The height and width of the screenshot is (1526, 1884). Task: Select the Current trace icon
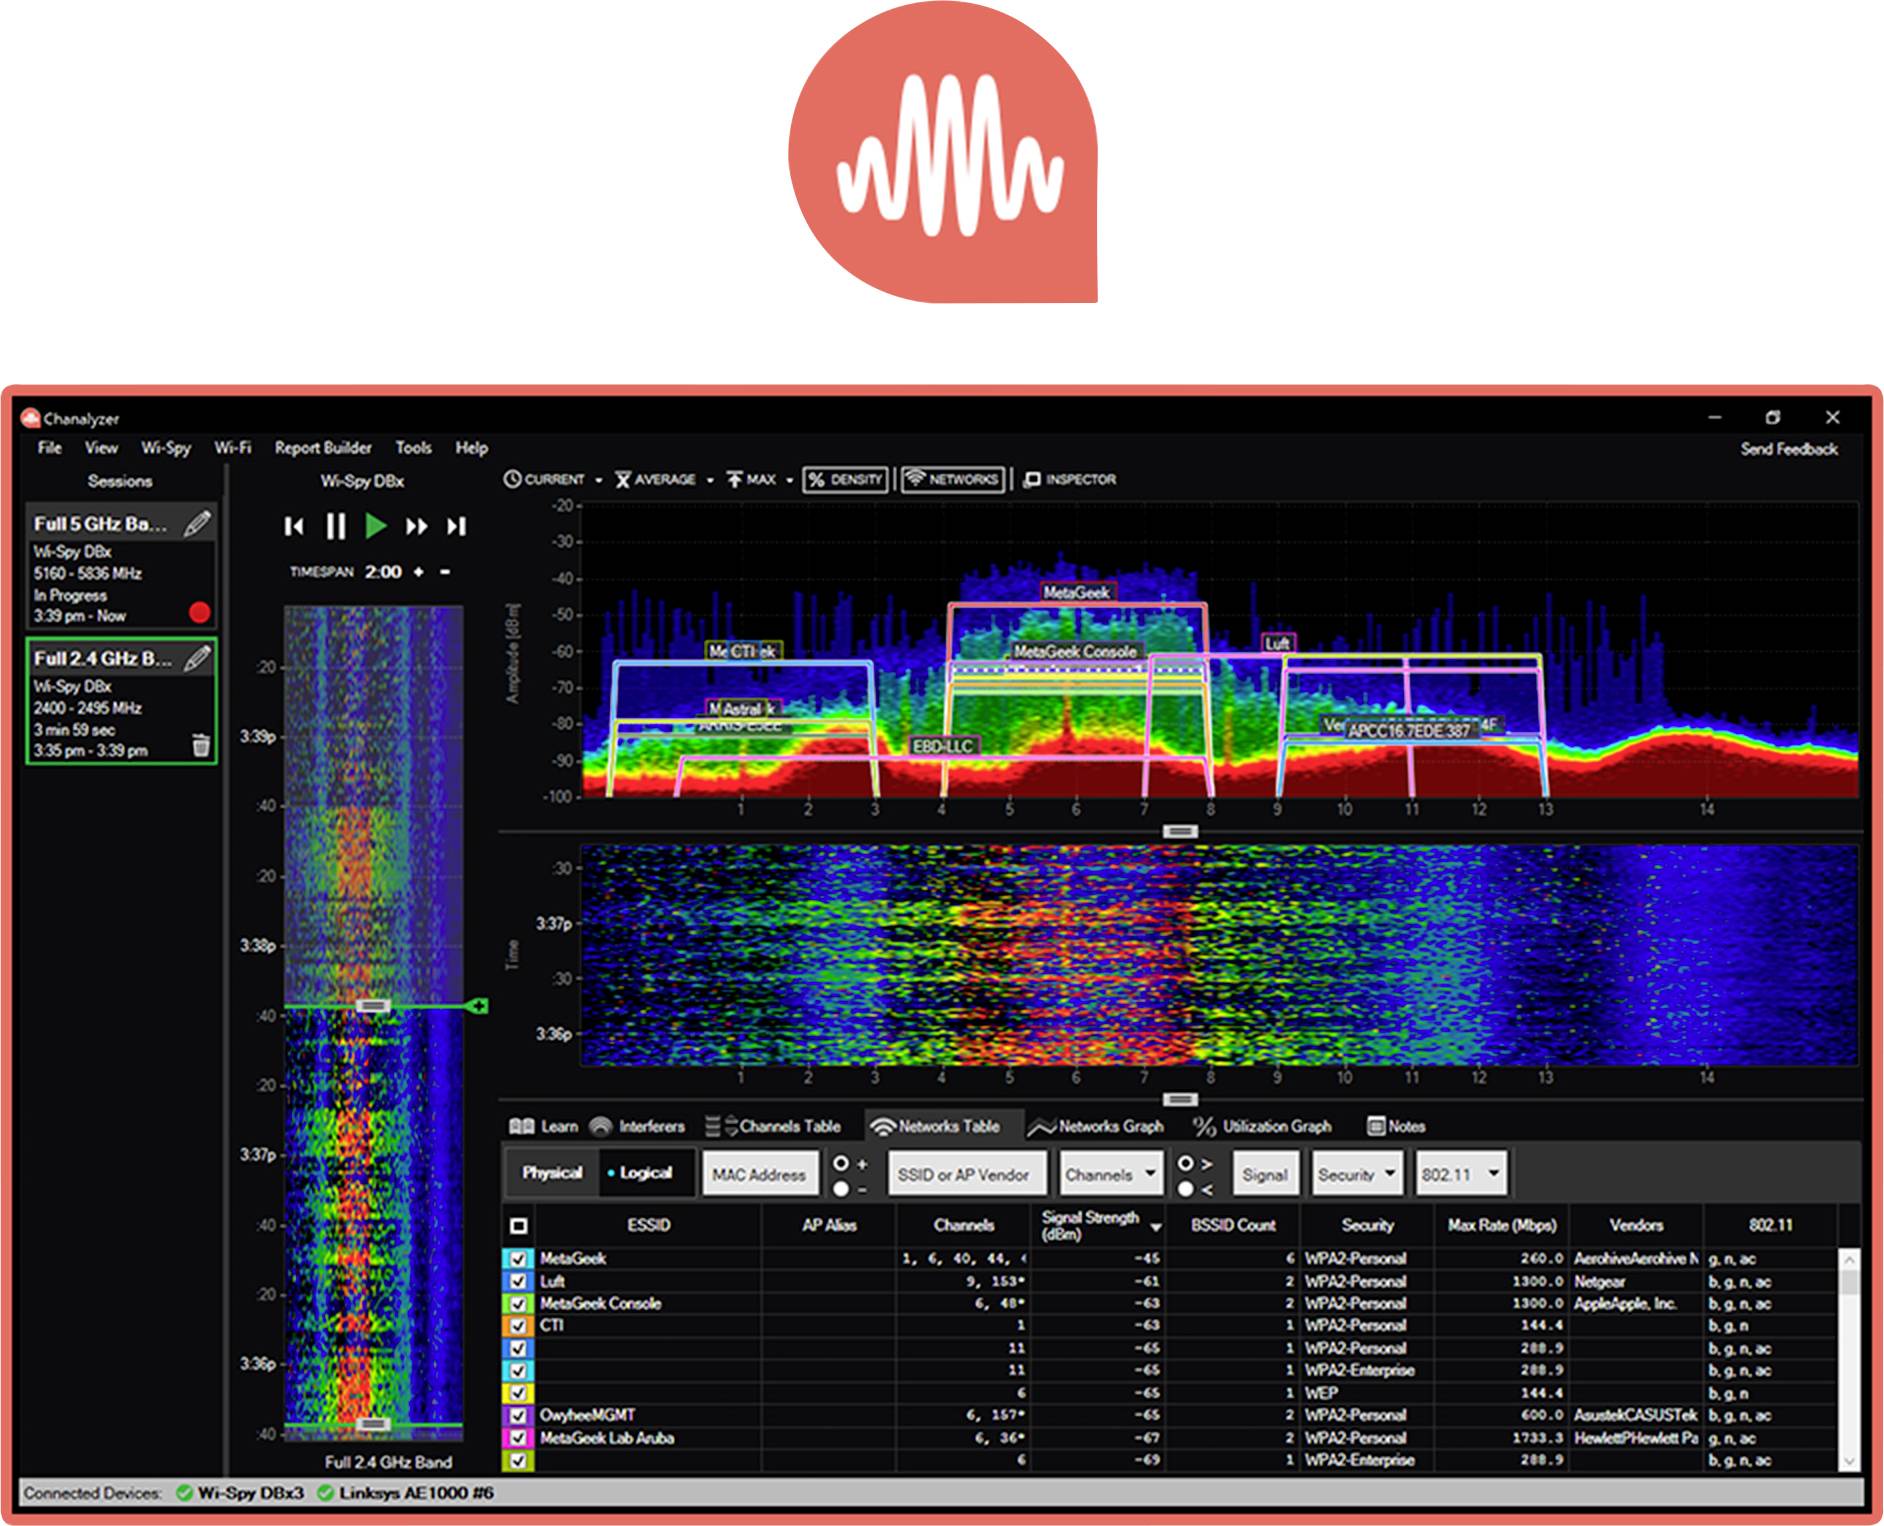(x=512, y=480)
